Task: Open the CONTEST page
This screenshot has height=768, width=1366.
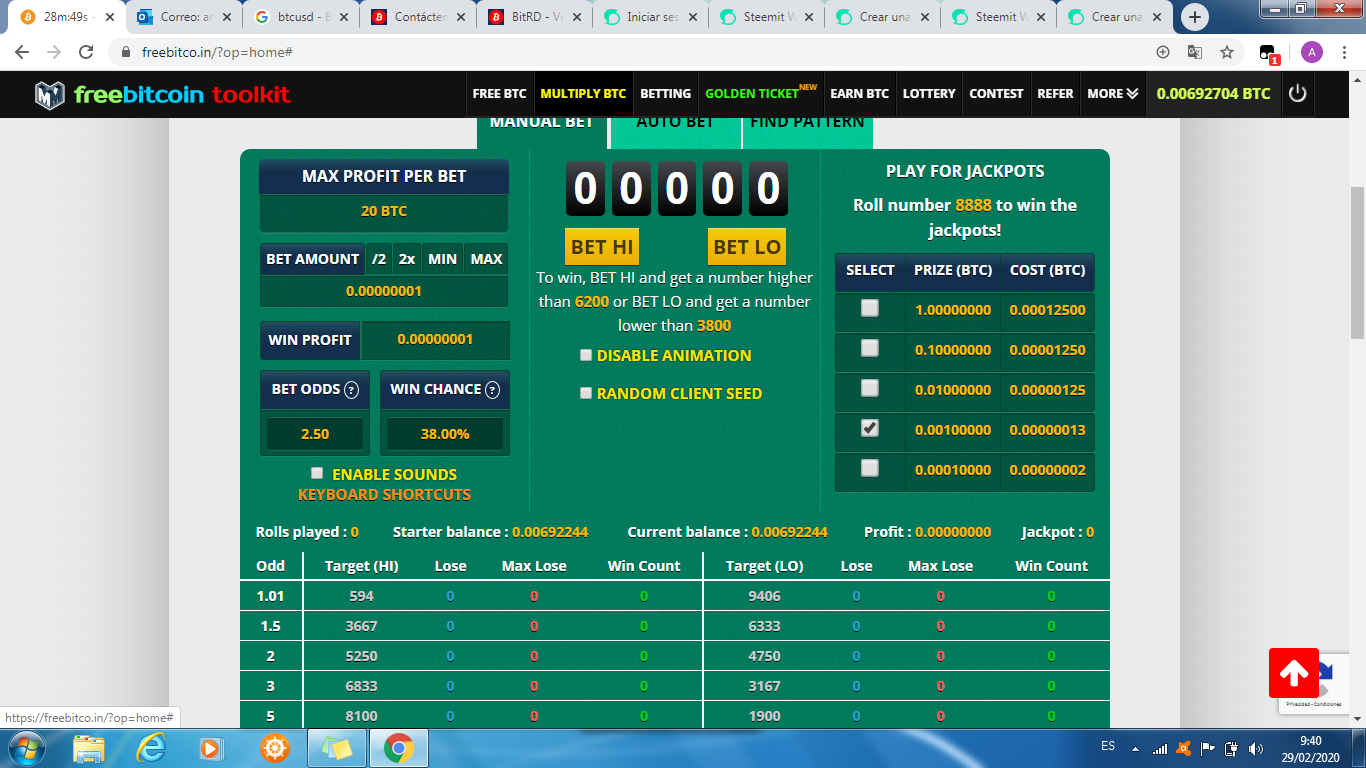Action: click(996, 94)
